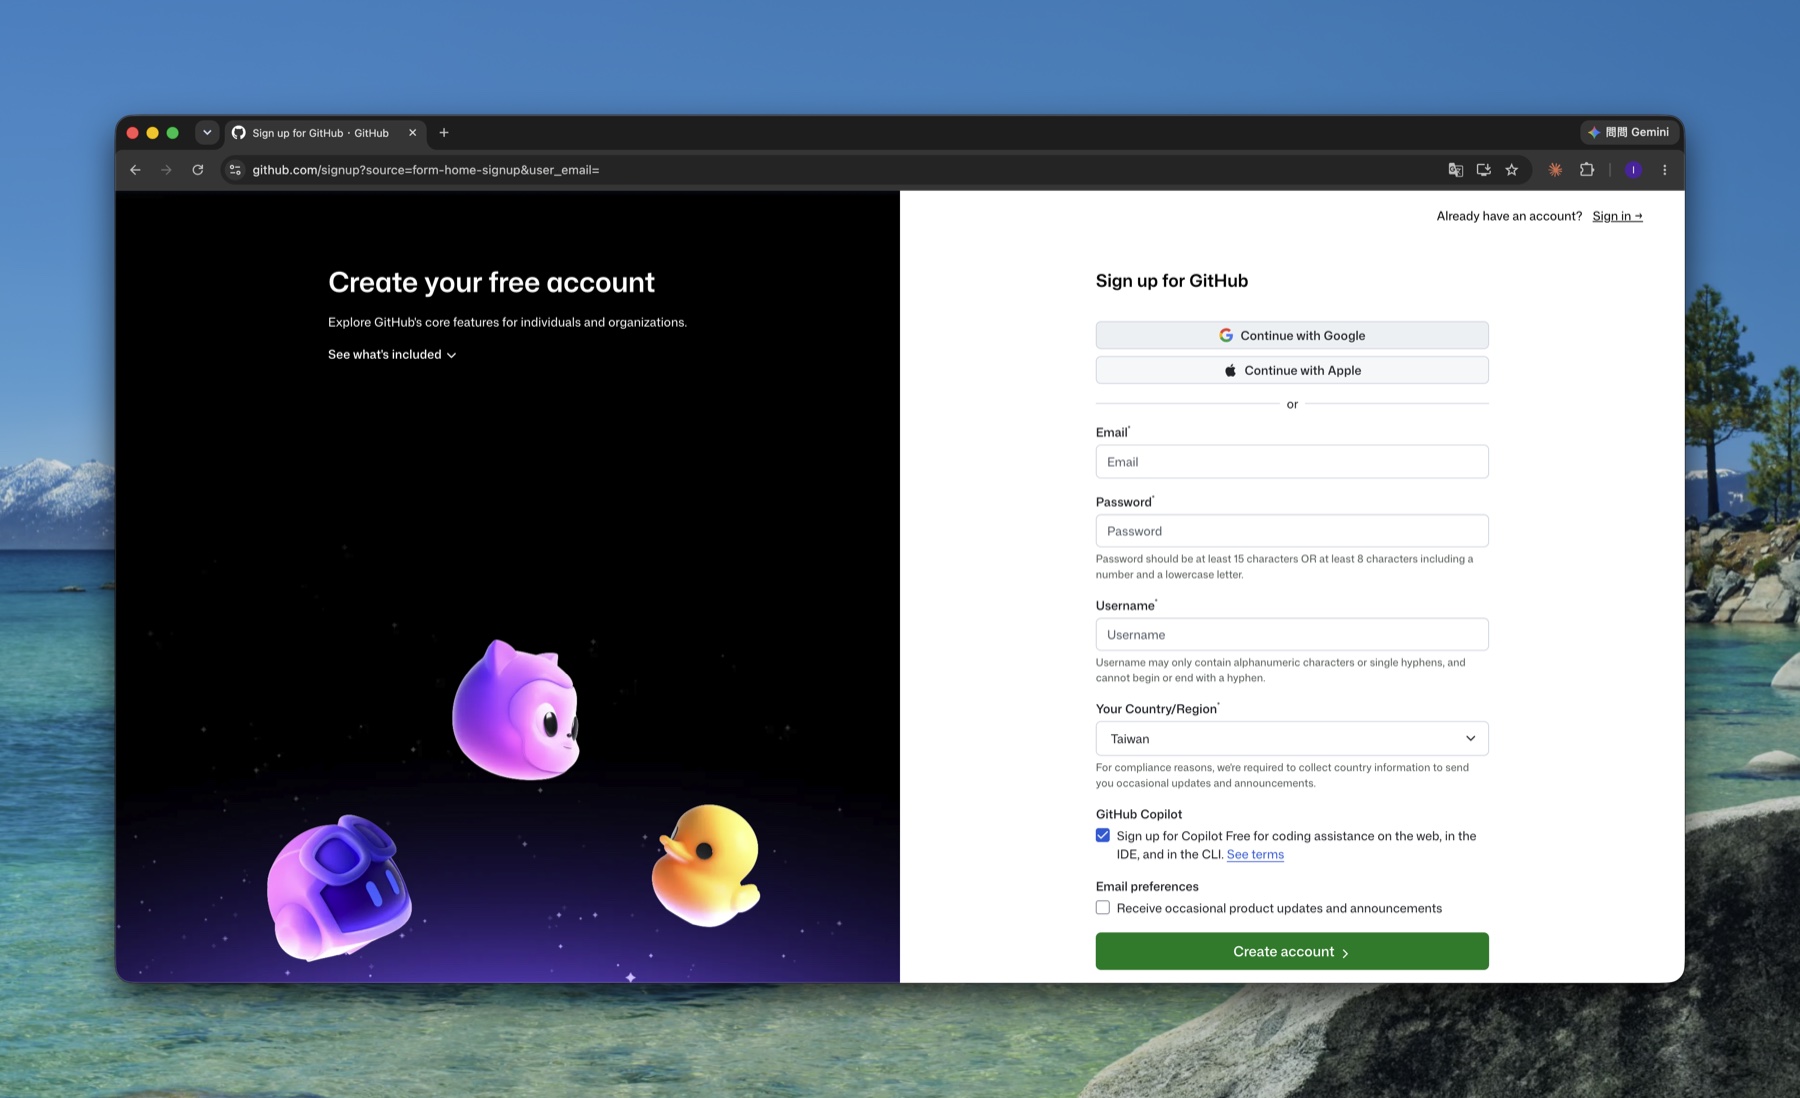Screen dimensions: 1800x1098
Task: Click Continue with Google
Action: [1292, 335]
